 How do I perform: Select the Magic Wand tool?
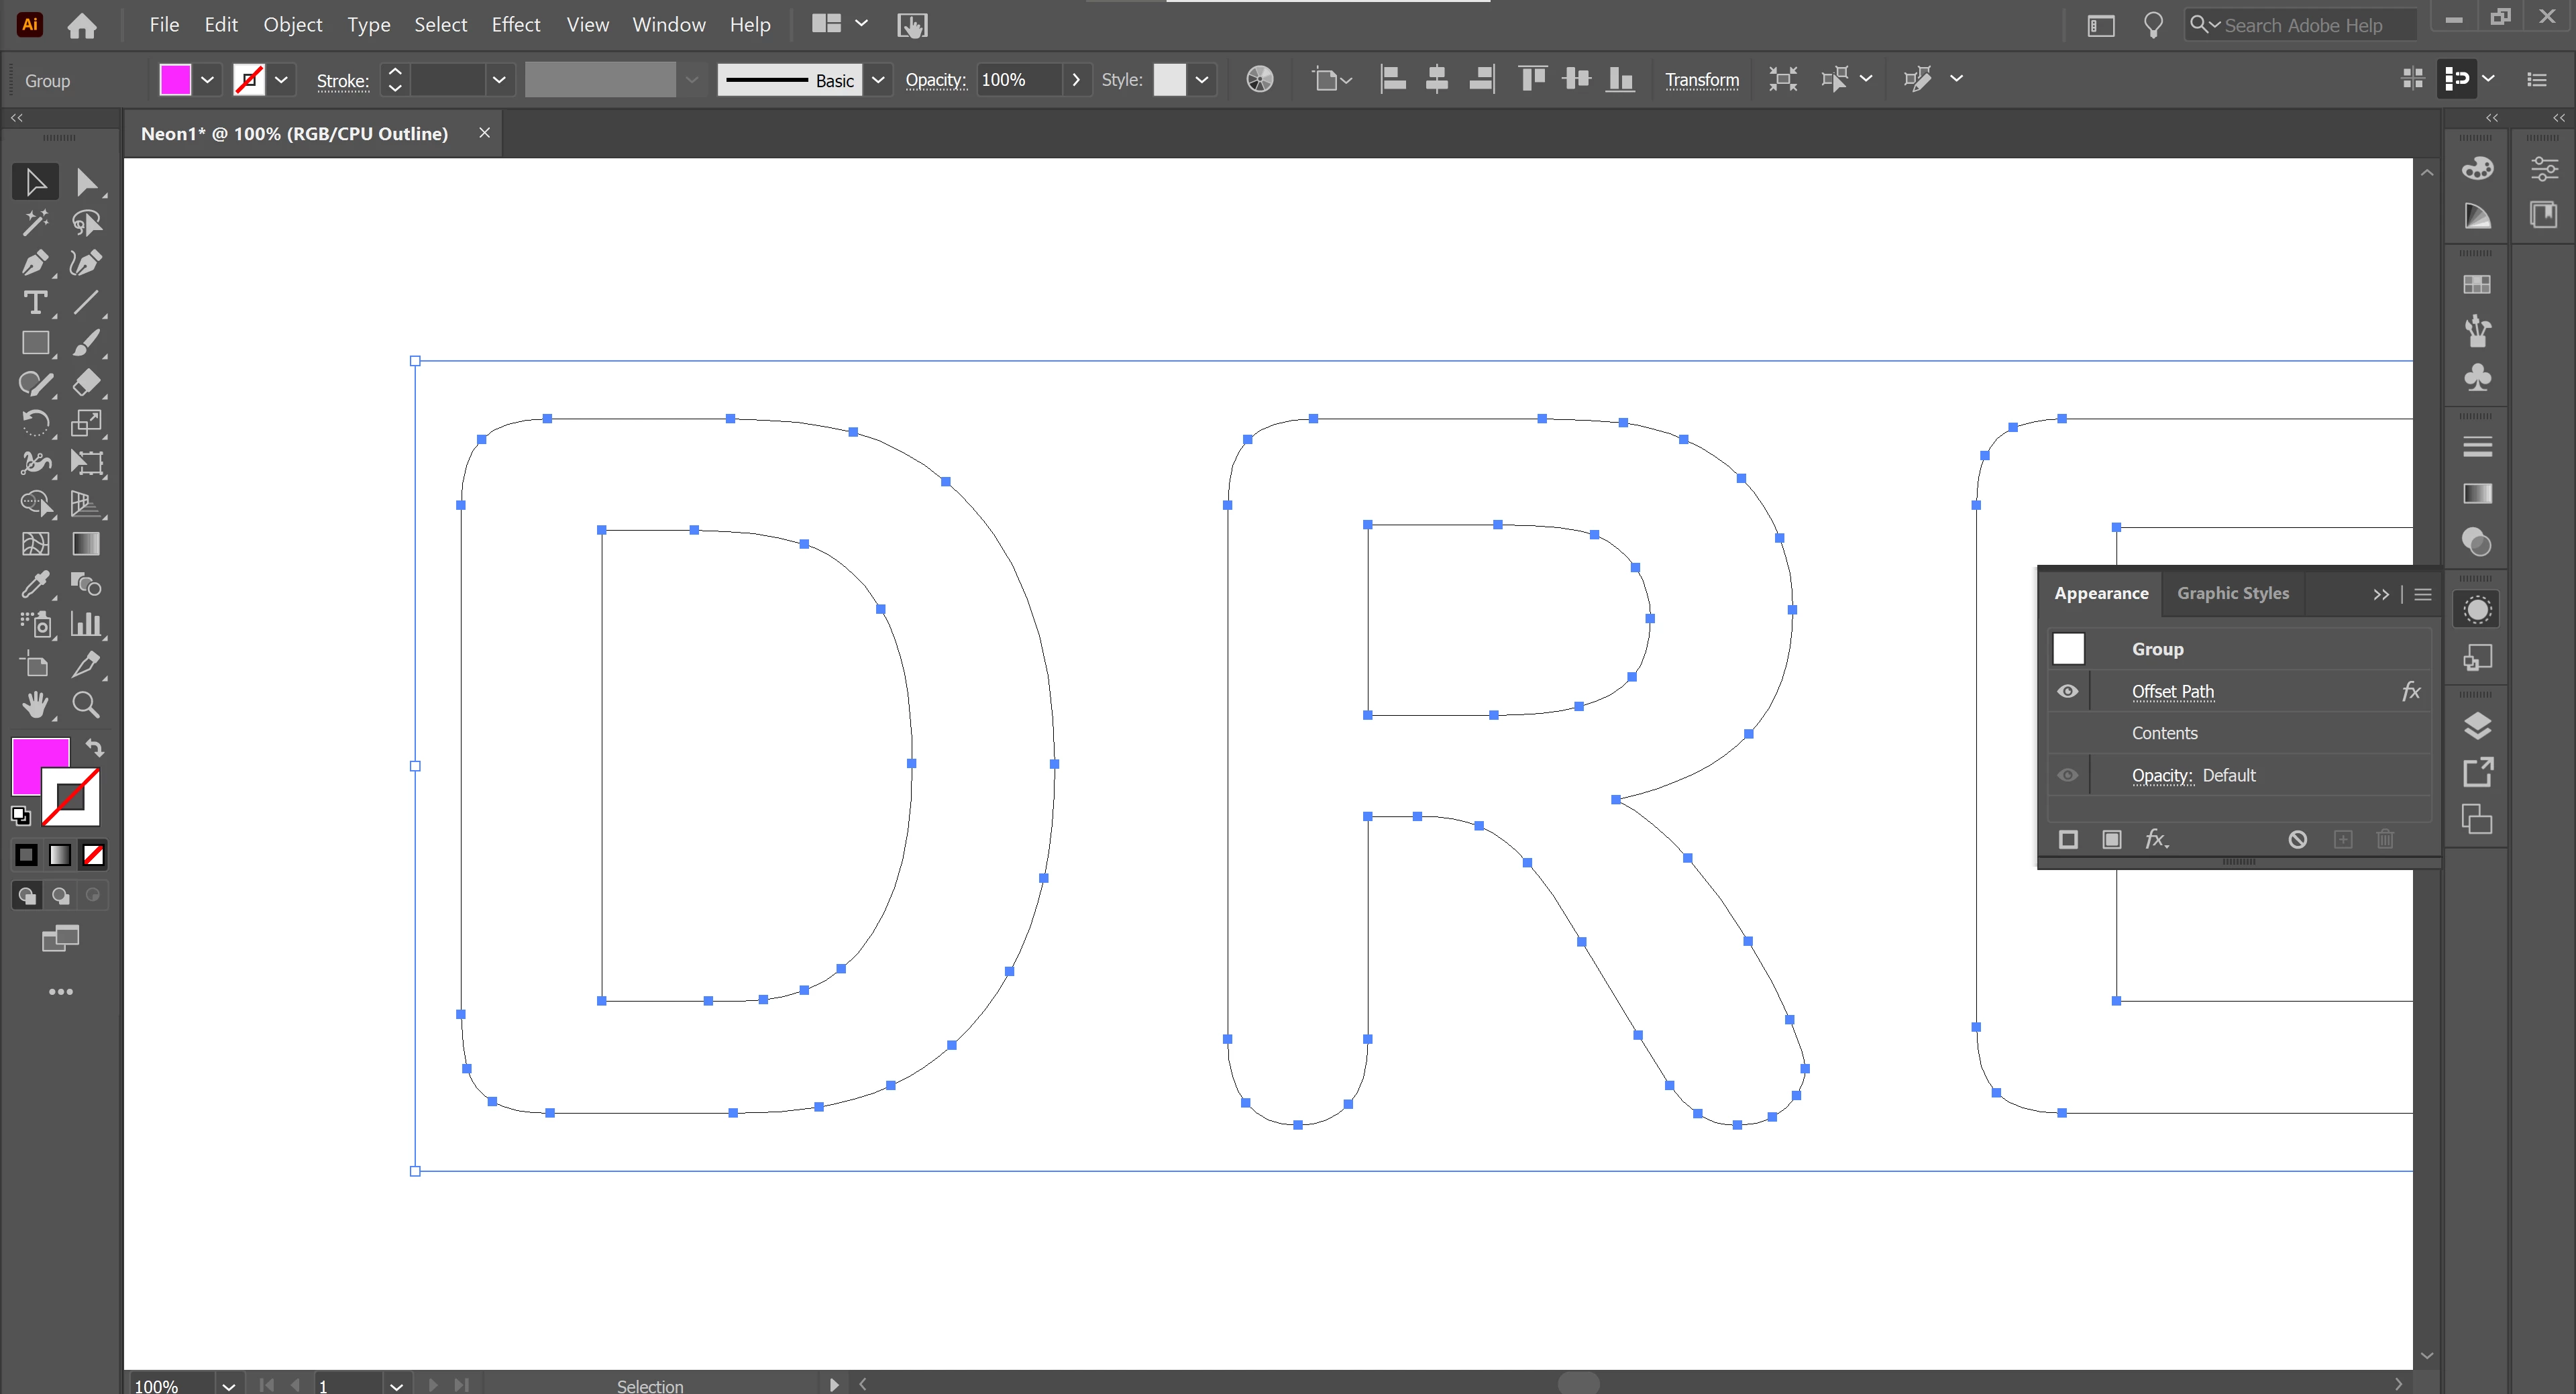click(x=34, y=222)
